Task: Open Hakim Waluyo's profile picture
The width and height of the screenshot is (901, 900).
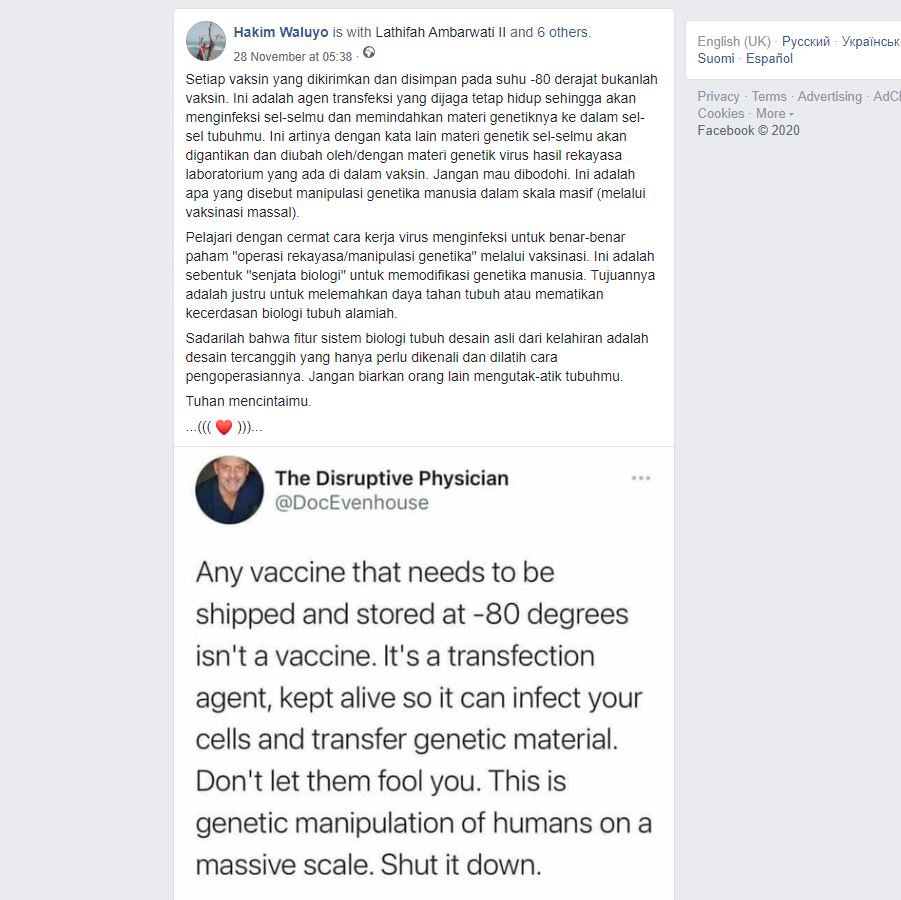Action: click(206, 41)
